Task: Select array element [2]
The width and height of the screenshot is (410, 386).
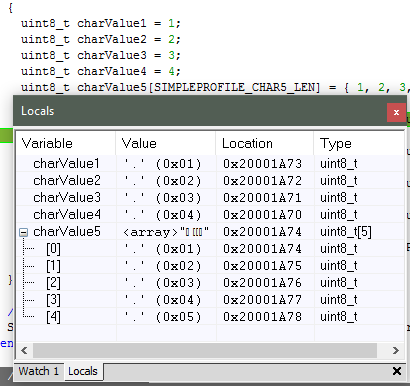Action: pos(210,283)
